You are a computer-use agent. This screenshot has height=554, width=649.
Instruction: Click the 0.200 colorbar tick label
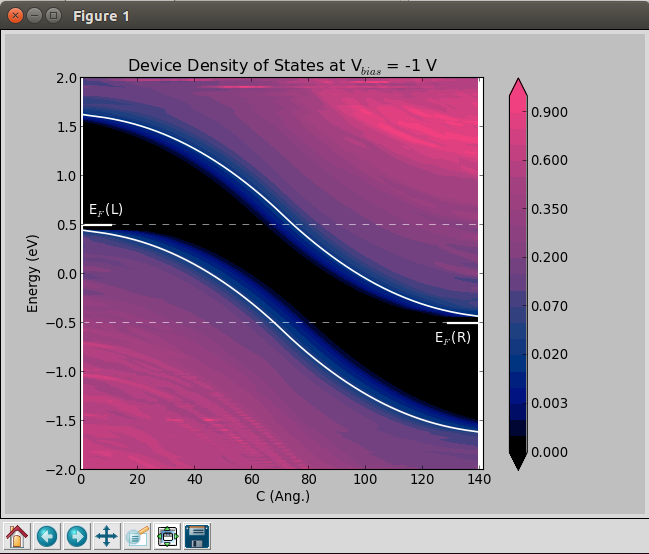(549, 257)
